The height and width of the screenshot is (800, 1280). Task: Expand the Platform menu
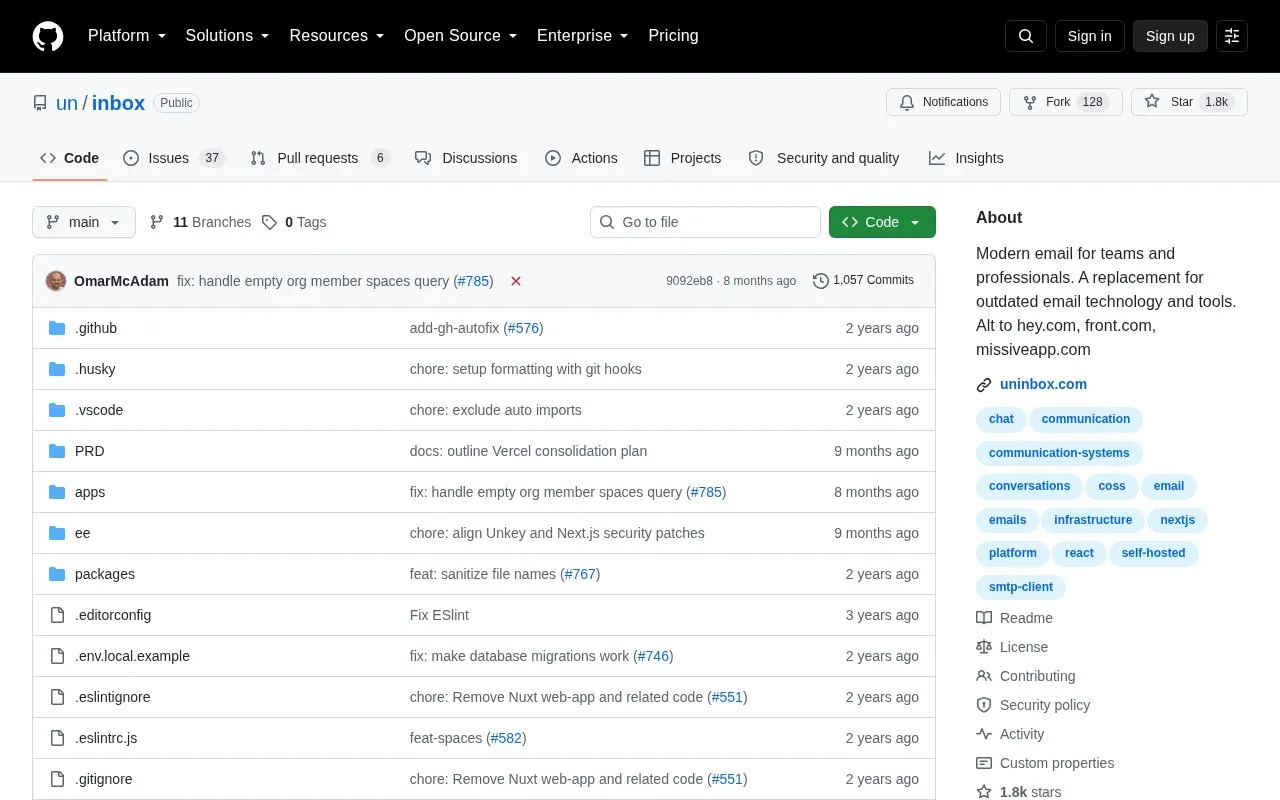point(126,36)
